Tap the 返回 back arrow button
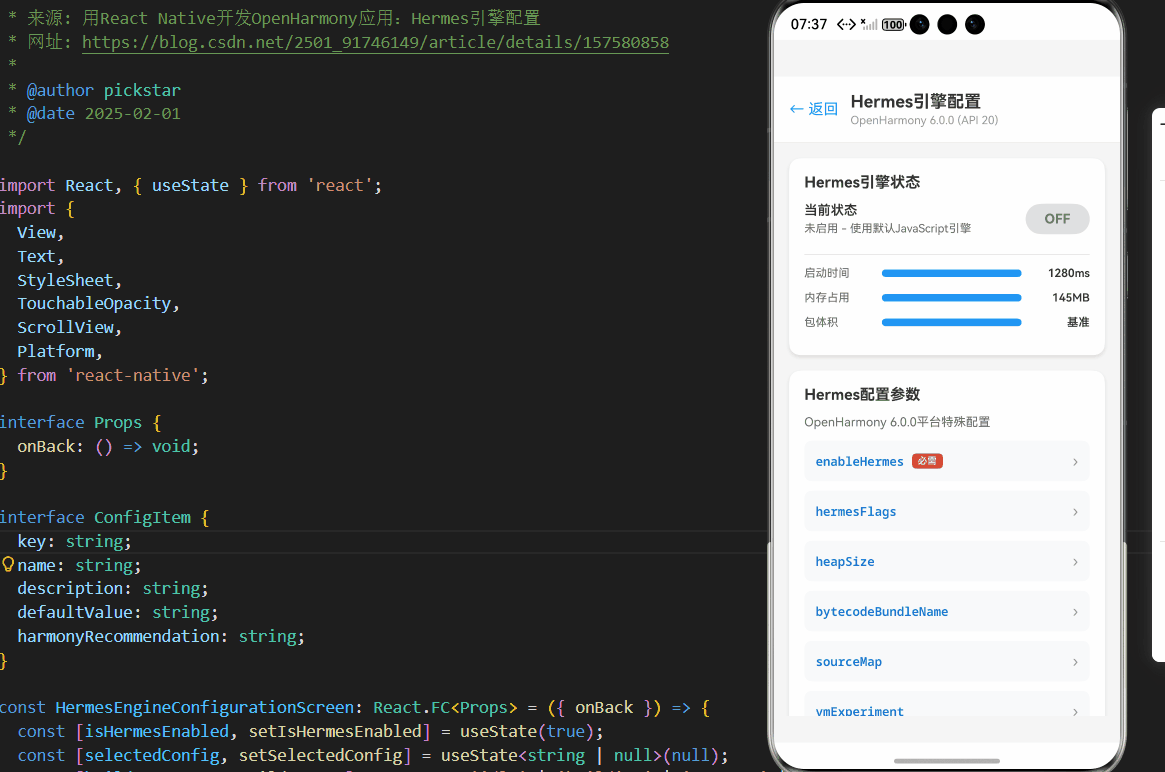The width and height of the screenshot is (1165, 772). point(814,108)
